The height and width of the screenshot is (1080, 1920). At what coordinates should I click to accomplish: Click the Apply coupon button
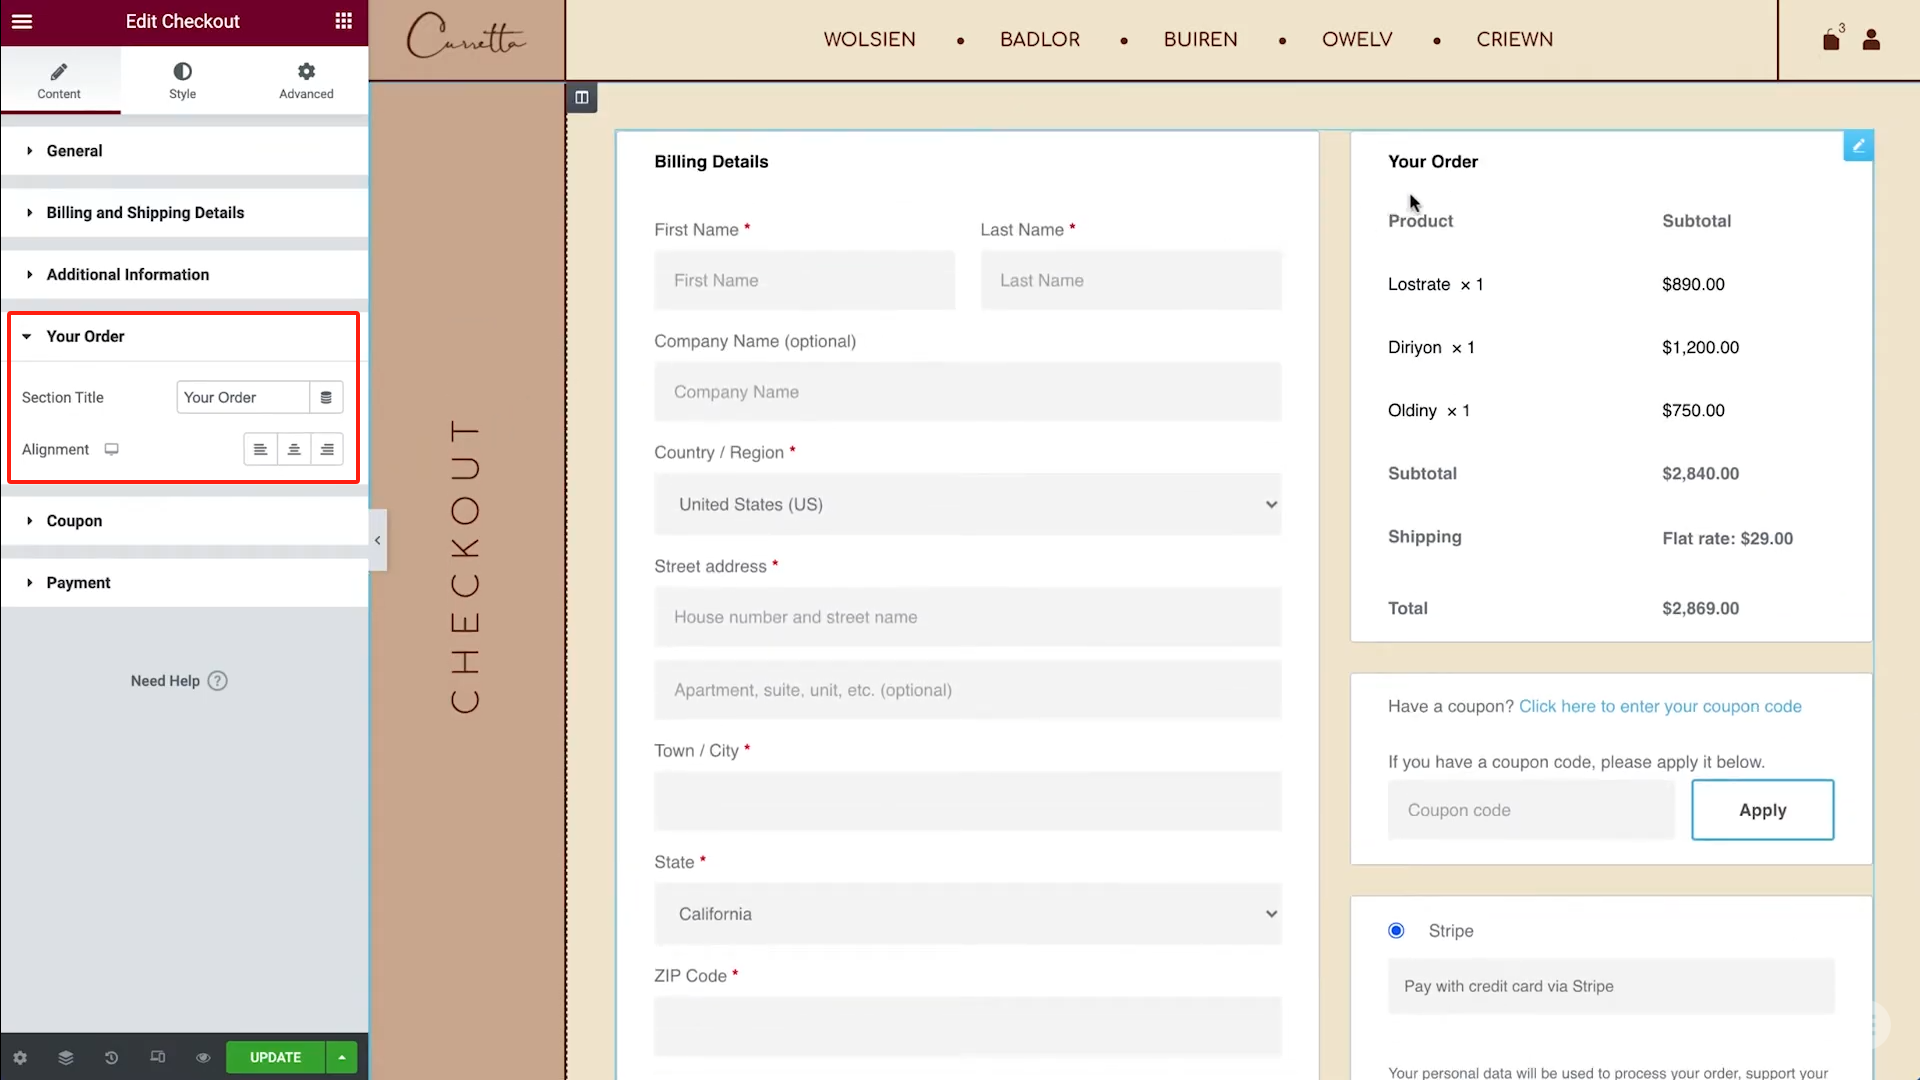click(1762, 810)
